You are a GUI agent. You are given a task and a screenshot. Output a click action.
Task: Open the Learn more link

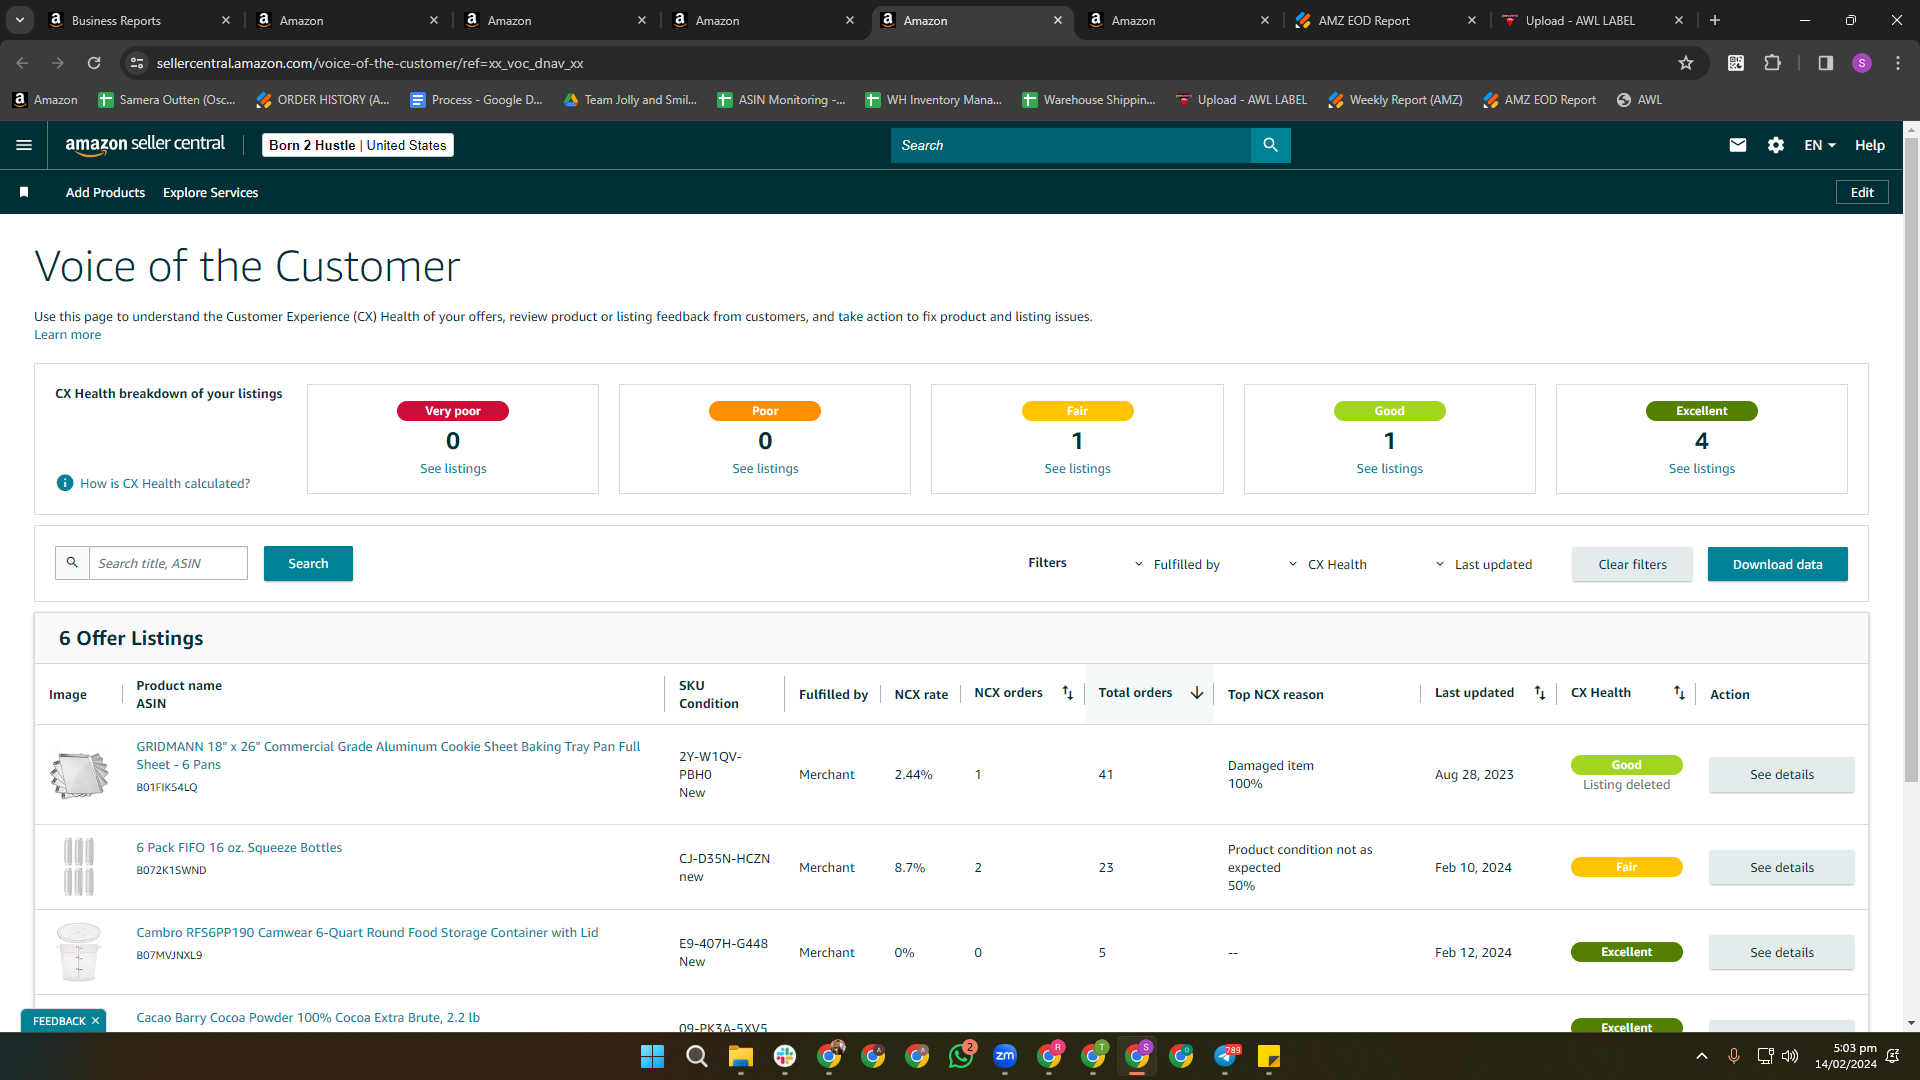click(x=67, y=335)
